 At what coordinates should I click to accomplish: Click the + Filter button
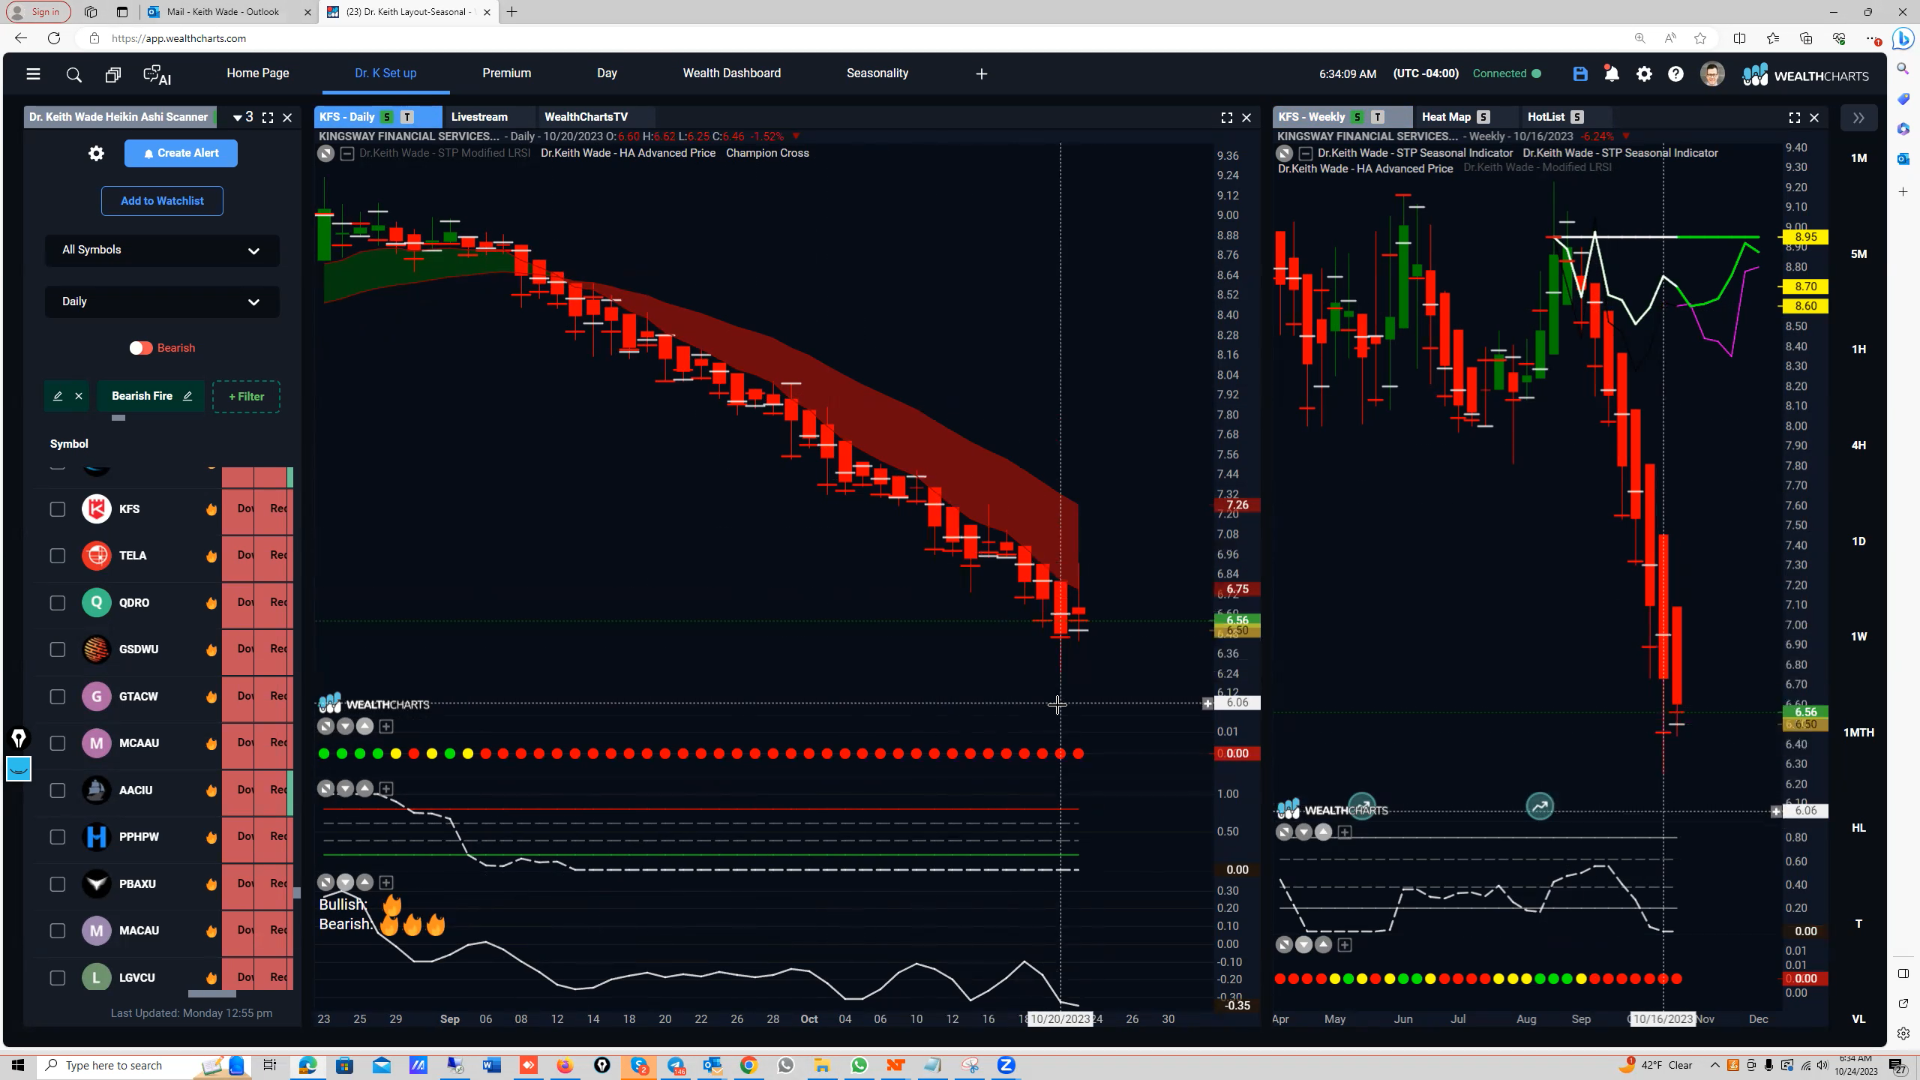[x=246, y=397]
